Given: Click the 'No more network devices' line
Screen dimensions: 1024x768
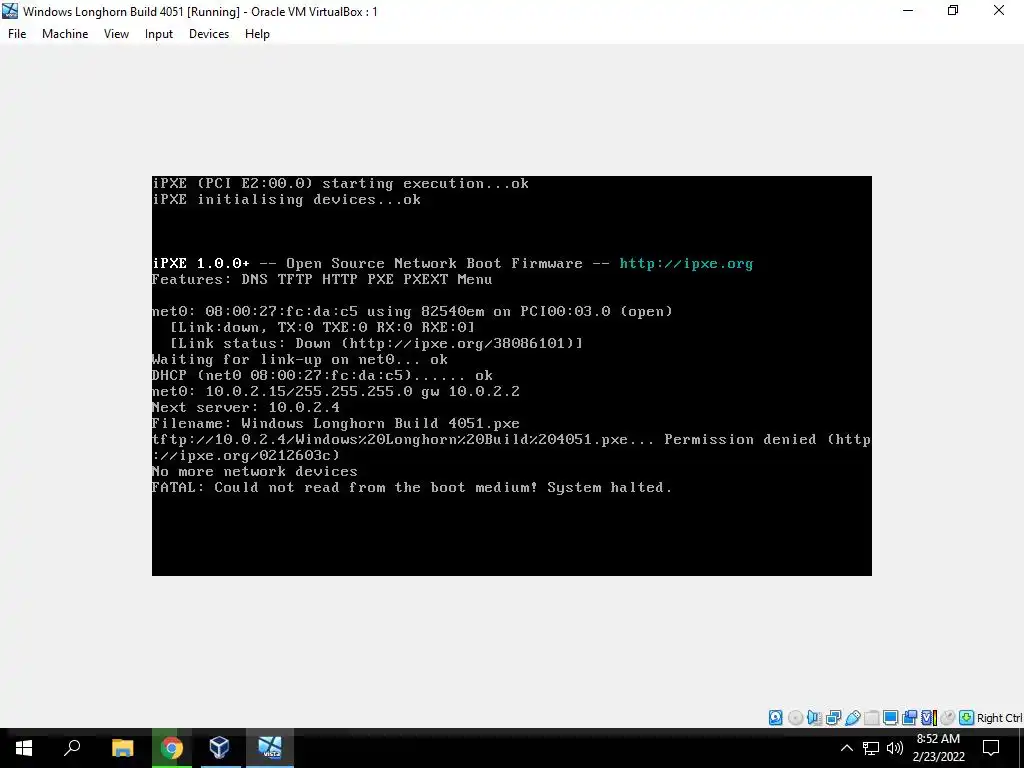Looking at the screenshot, I should pos(255,472).
